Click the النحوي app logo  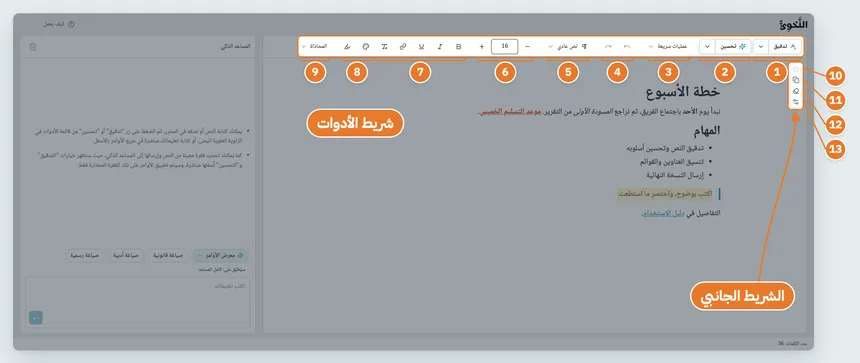[x=794, y=25]
